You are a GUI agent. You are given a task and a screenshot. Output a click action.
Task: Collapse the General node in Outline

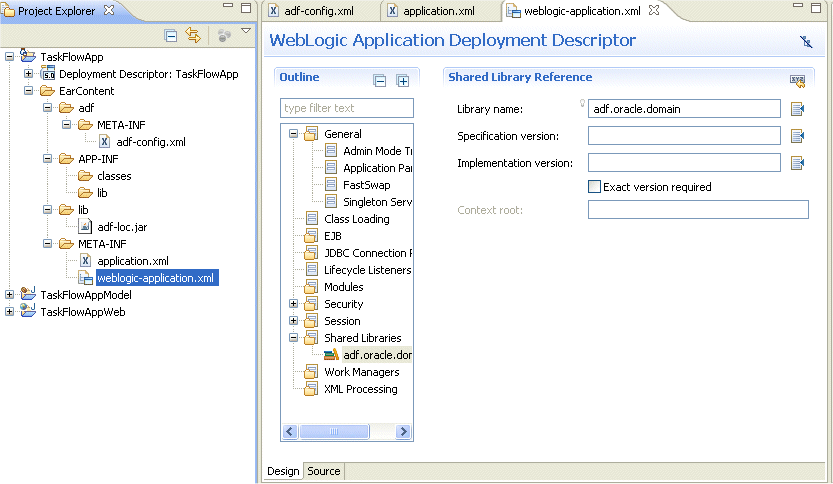(294, 134)
